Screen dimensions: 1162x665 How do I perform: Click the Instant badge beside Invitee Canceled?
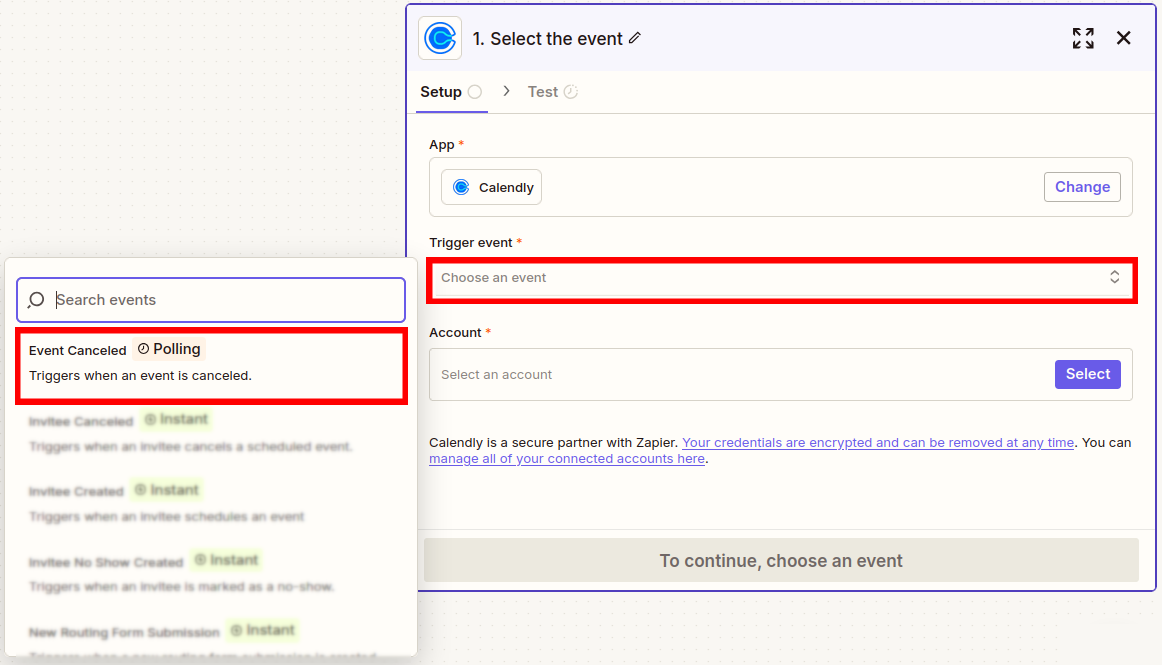[x=176, y=420]
